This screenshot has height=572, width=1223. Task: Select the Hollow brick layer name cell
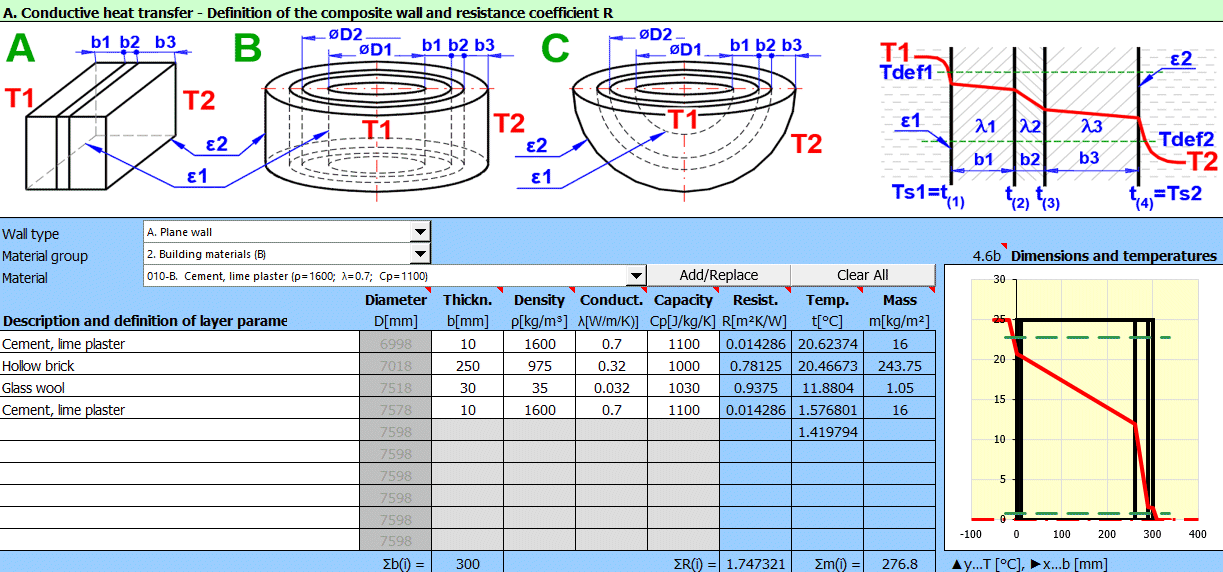pyautogui.click(x=180, y=366)
